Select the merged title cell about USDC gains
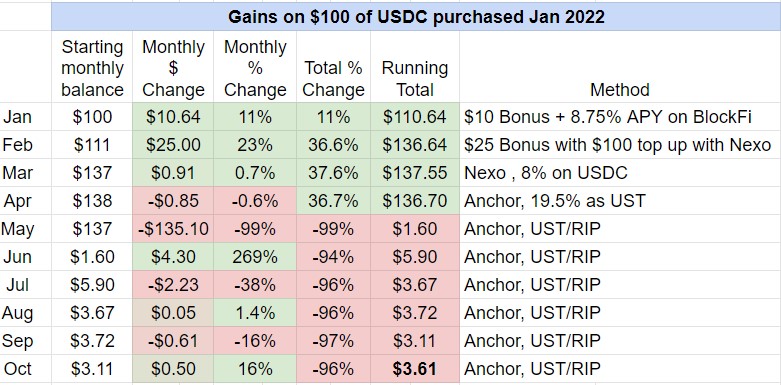This screenshot has width=781, height=385. point(416,16)
